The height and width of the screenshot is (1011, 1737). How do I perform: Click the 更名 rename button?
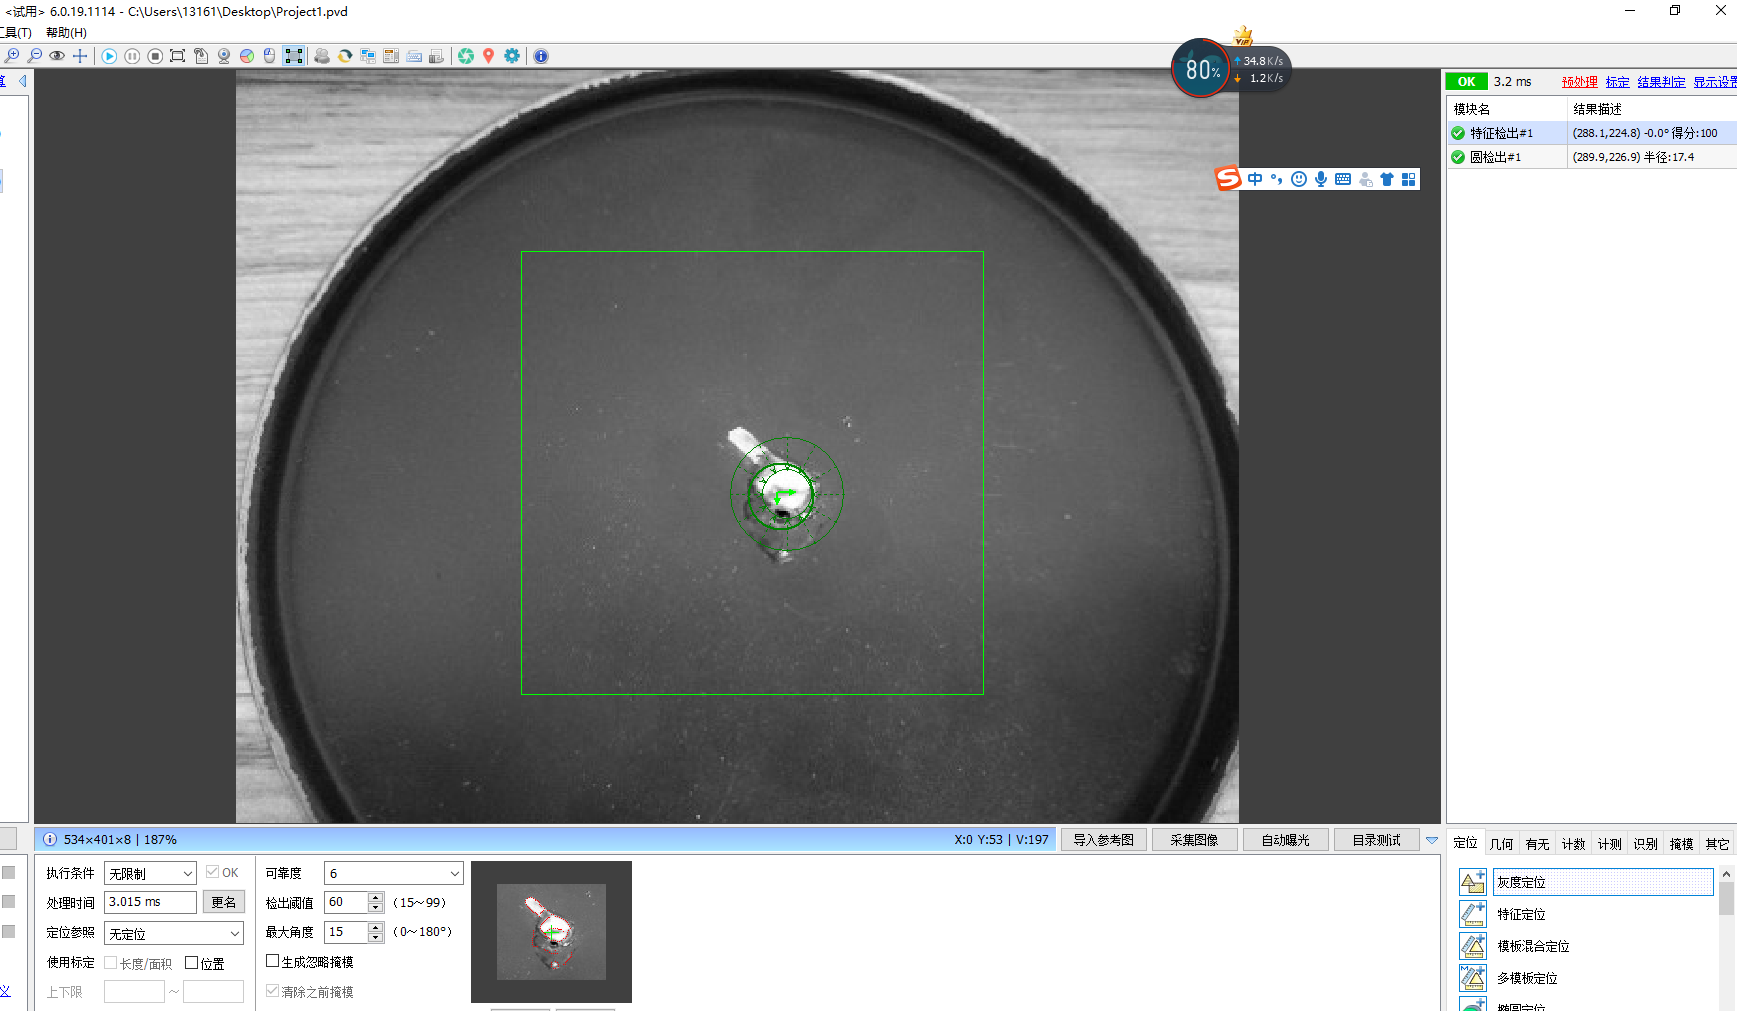(x=224, y=902)
